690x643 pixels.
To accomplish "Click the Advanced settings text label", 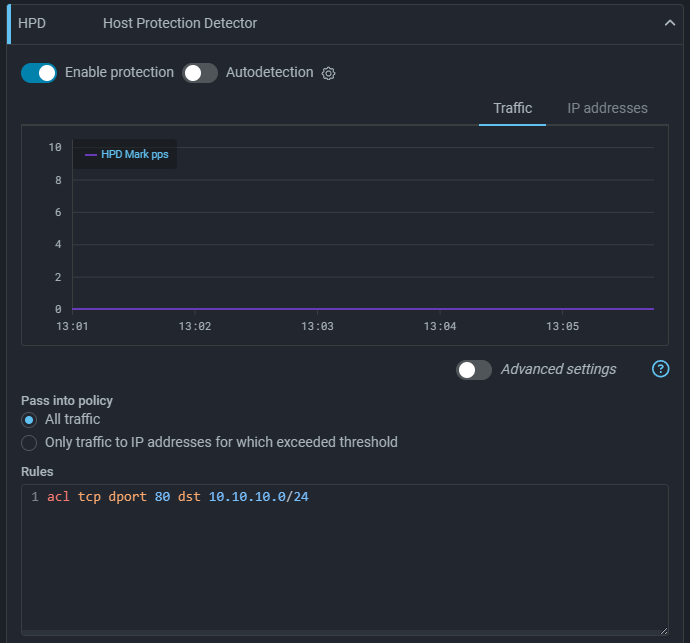I will pos(558,370).
